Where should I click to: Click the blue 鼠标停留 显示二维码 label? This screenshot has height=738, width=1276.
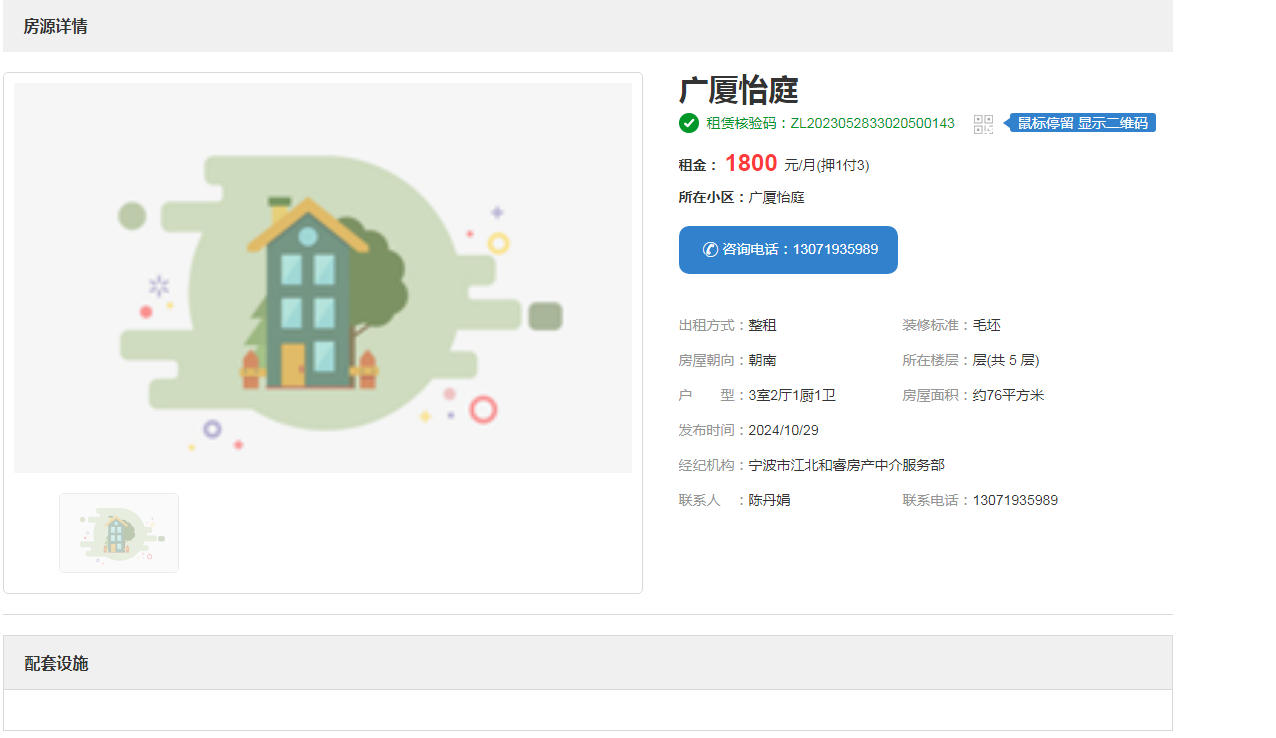click(1084, 123)
